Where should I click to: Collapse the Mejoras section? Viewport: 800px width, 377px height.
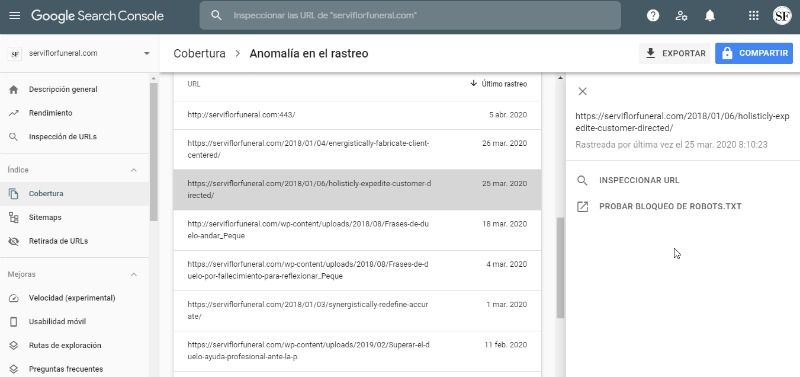click(134, 274)
